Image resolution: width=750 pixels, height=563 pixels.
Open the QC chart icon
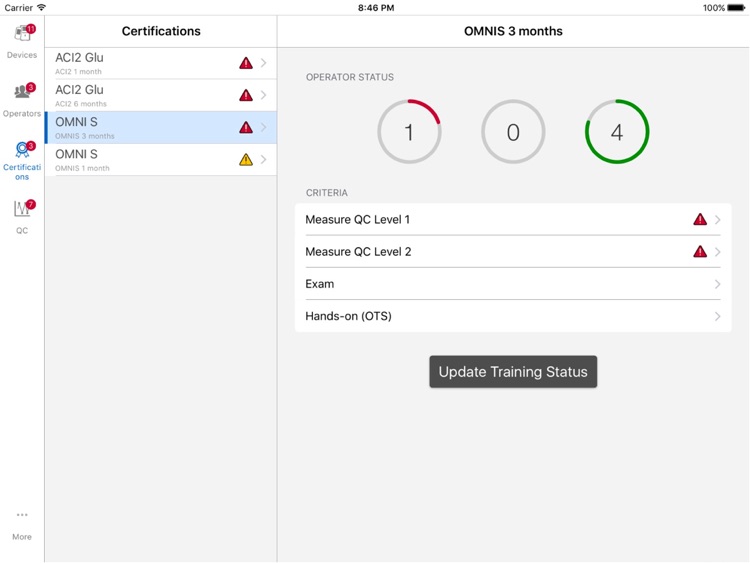pyautogui.click(x=22, y=209)
